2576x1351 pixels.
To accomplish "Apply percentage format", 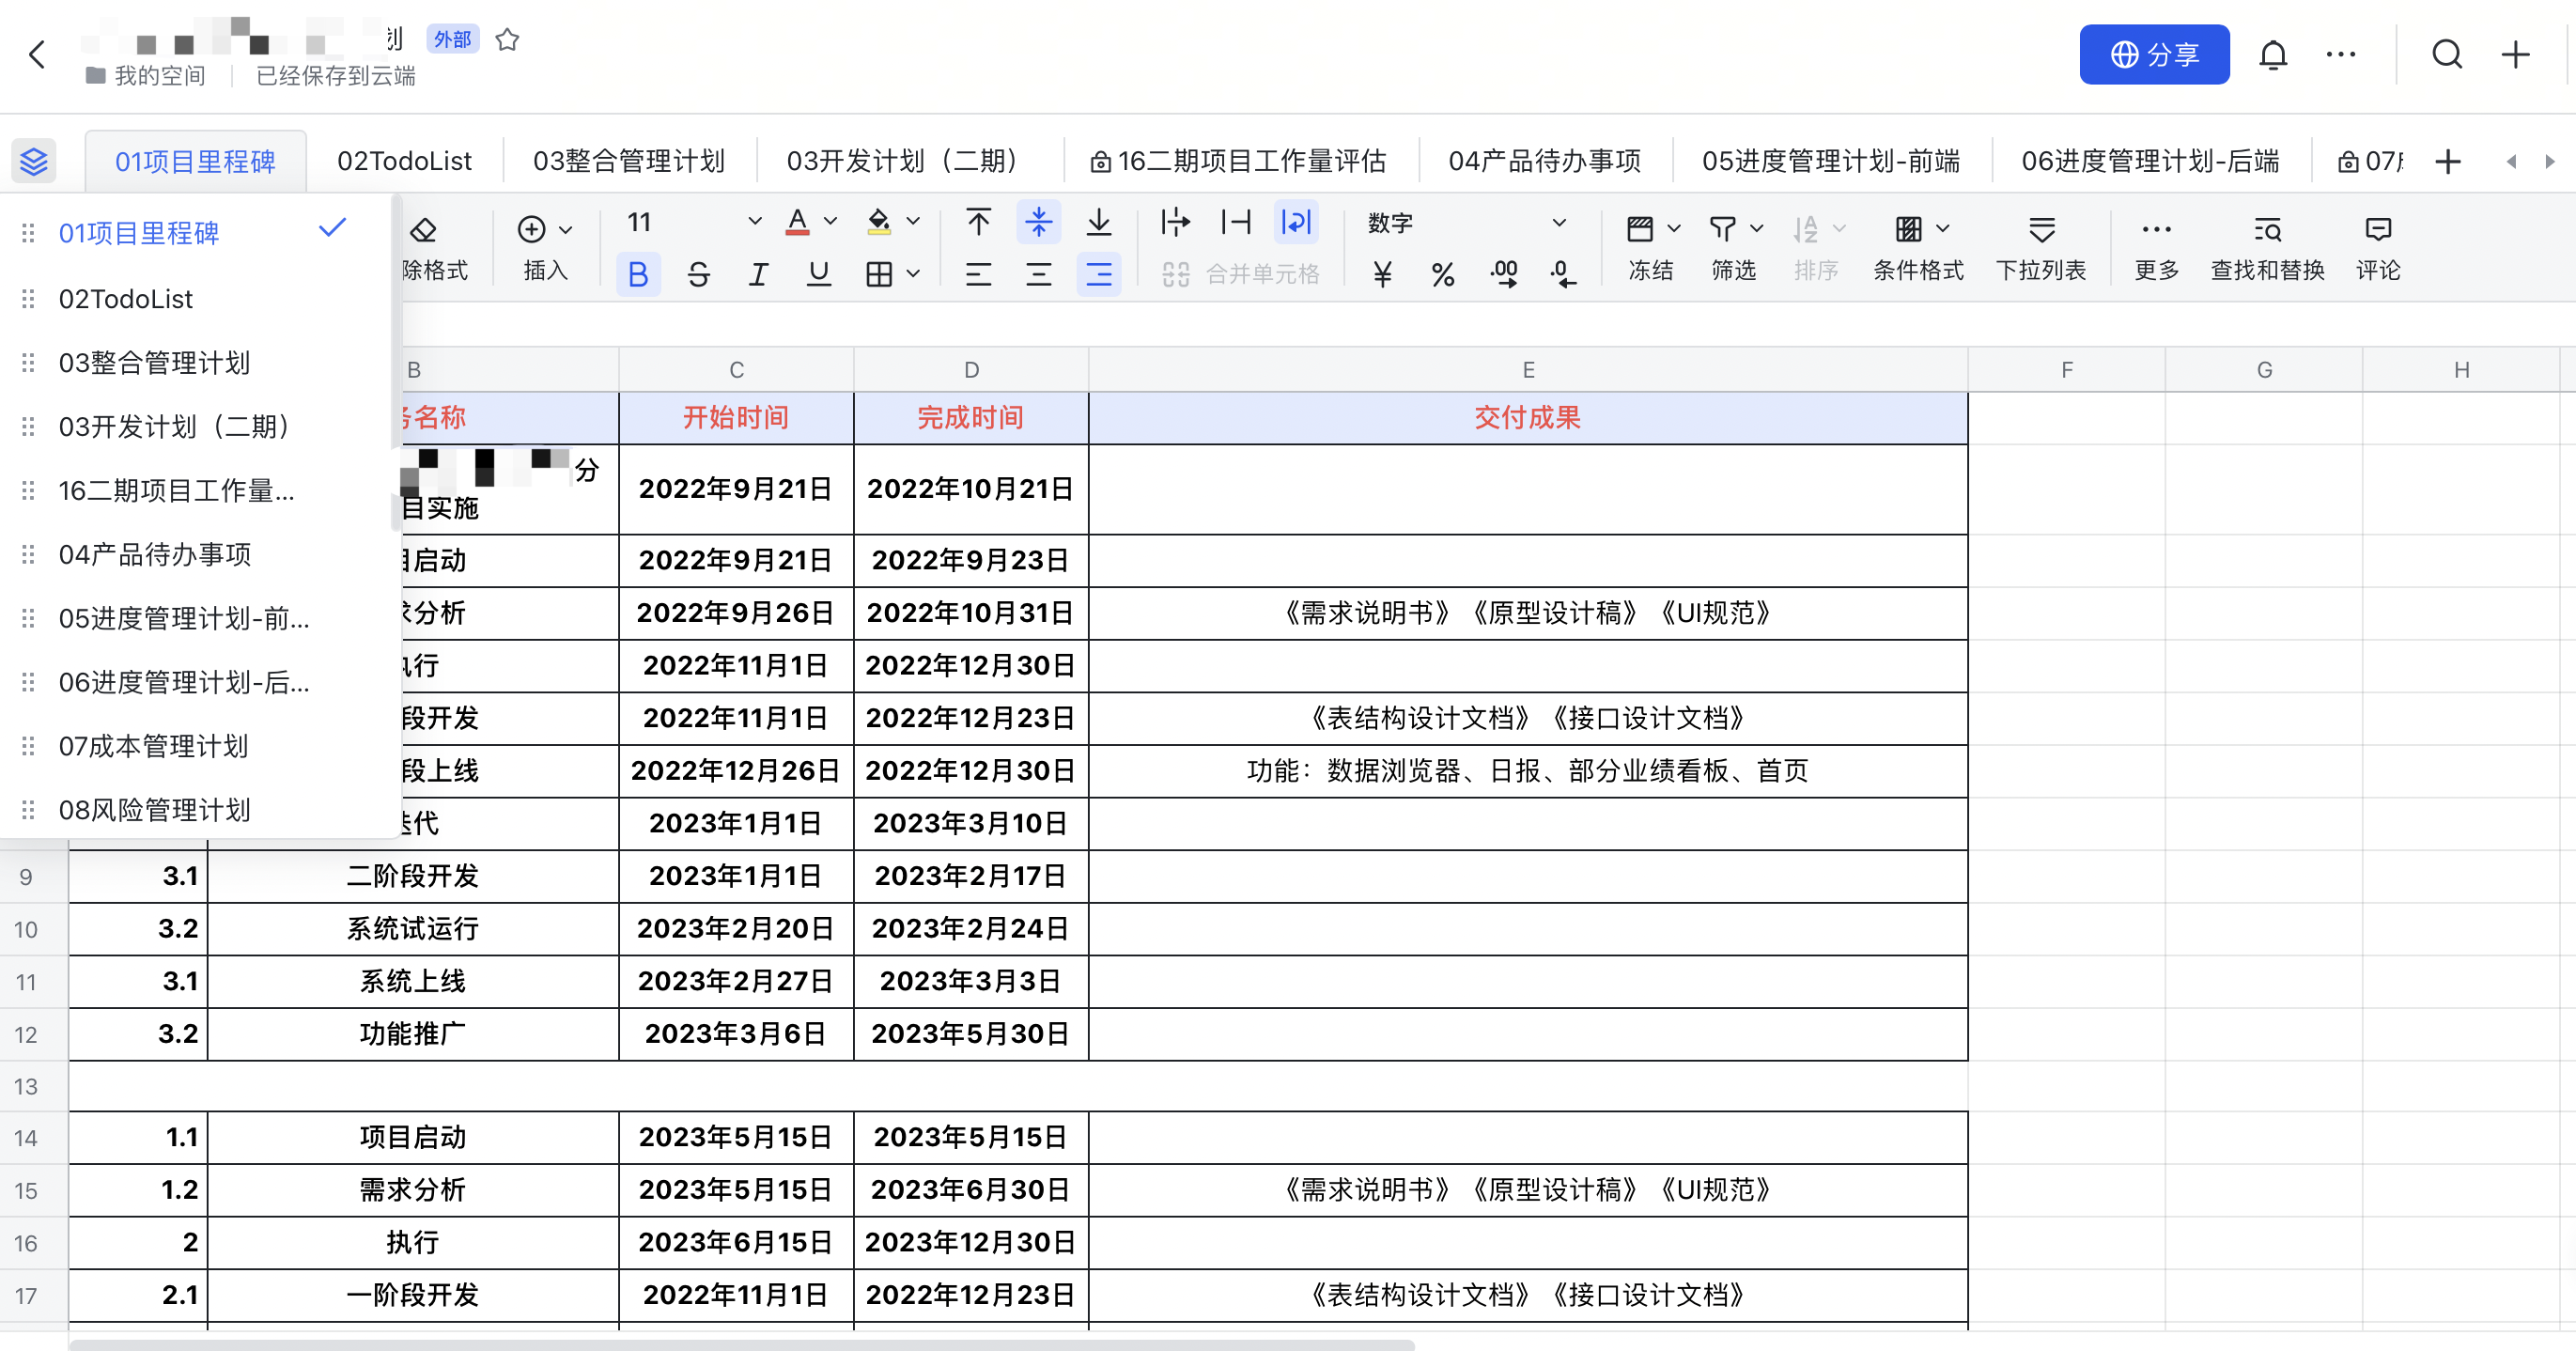I will [1443, 274].
